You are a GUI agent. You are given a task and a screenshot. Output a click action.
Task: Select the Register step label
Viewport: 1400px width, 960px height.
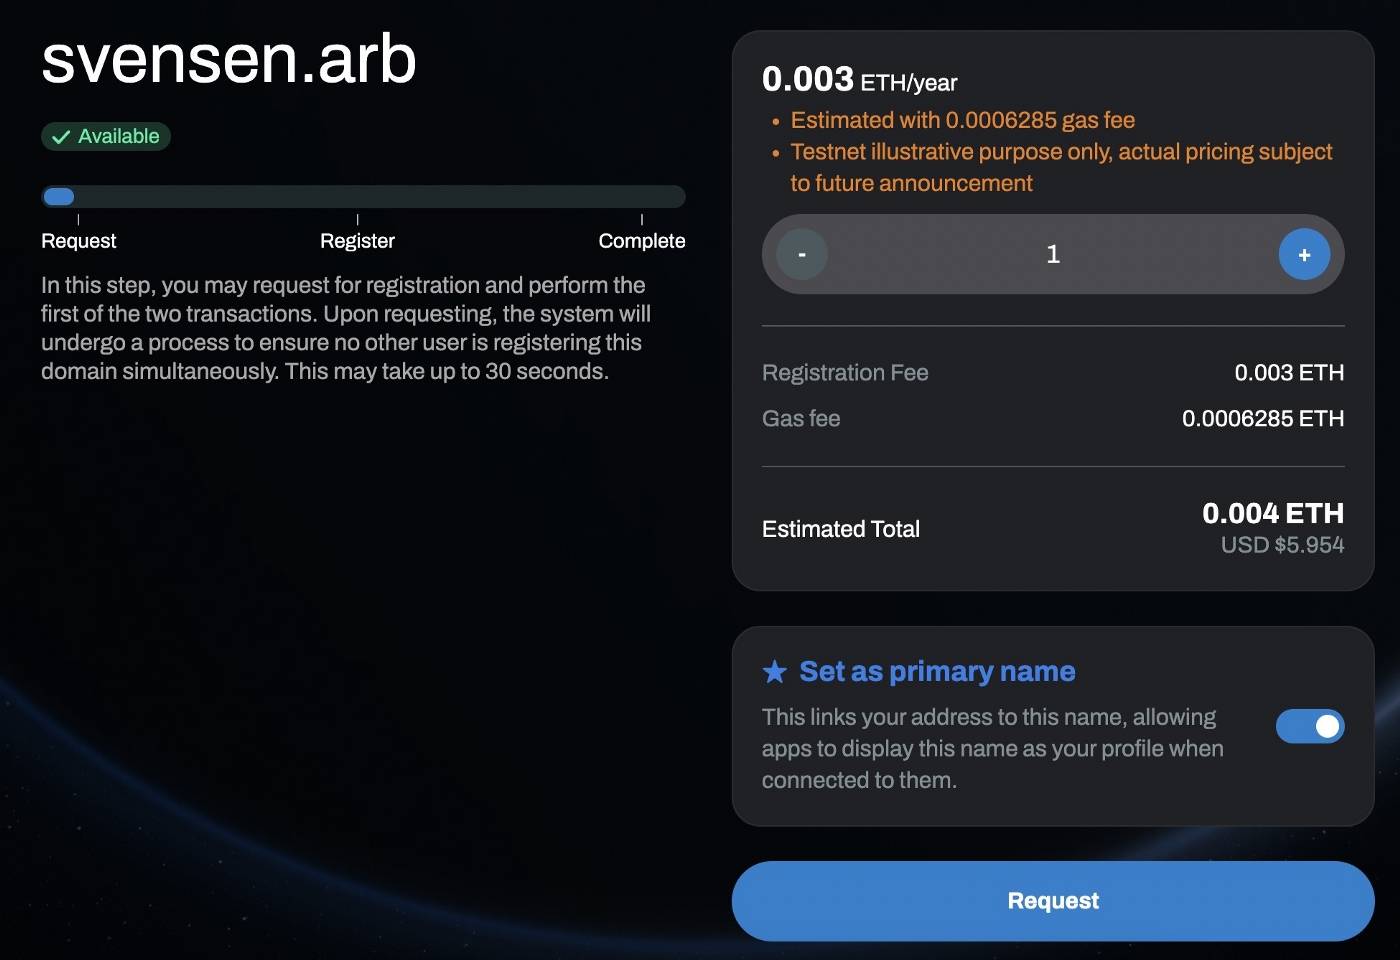(357, 241)
